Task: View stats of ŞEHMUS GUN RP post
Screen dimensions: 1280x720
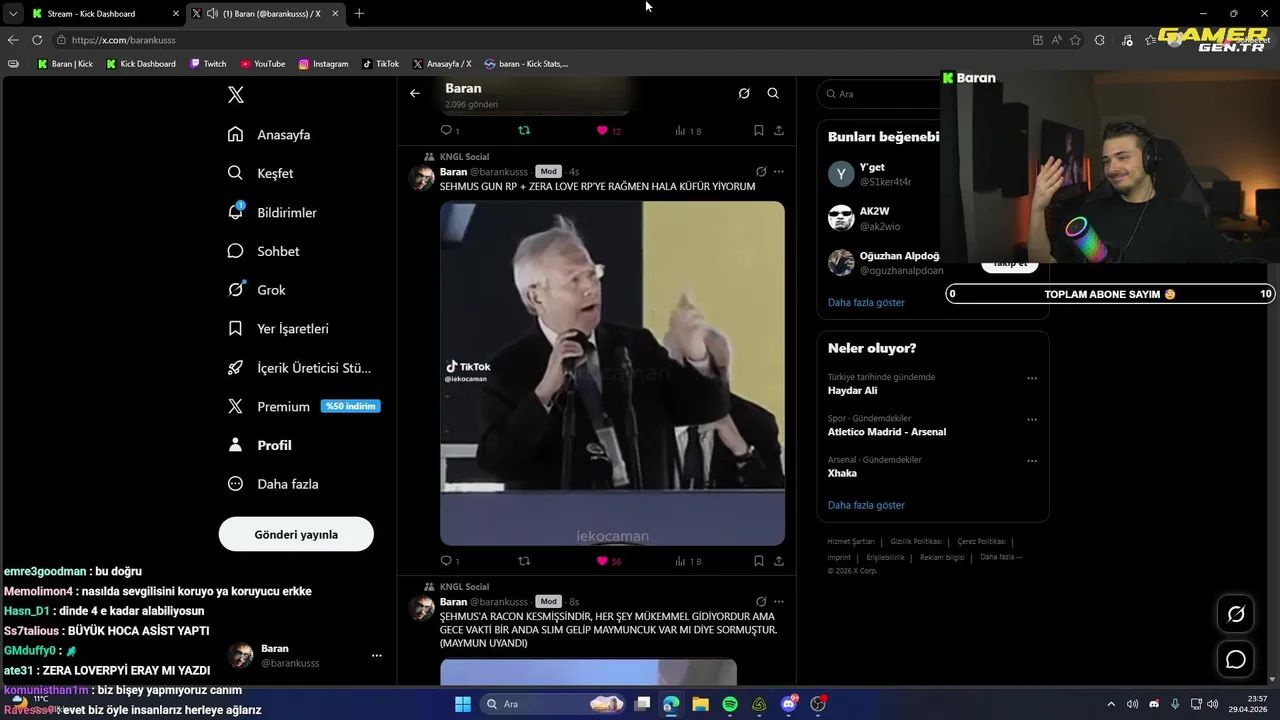Action: pos(681,561)
